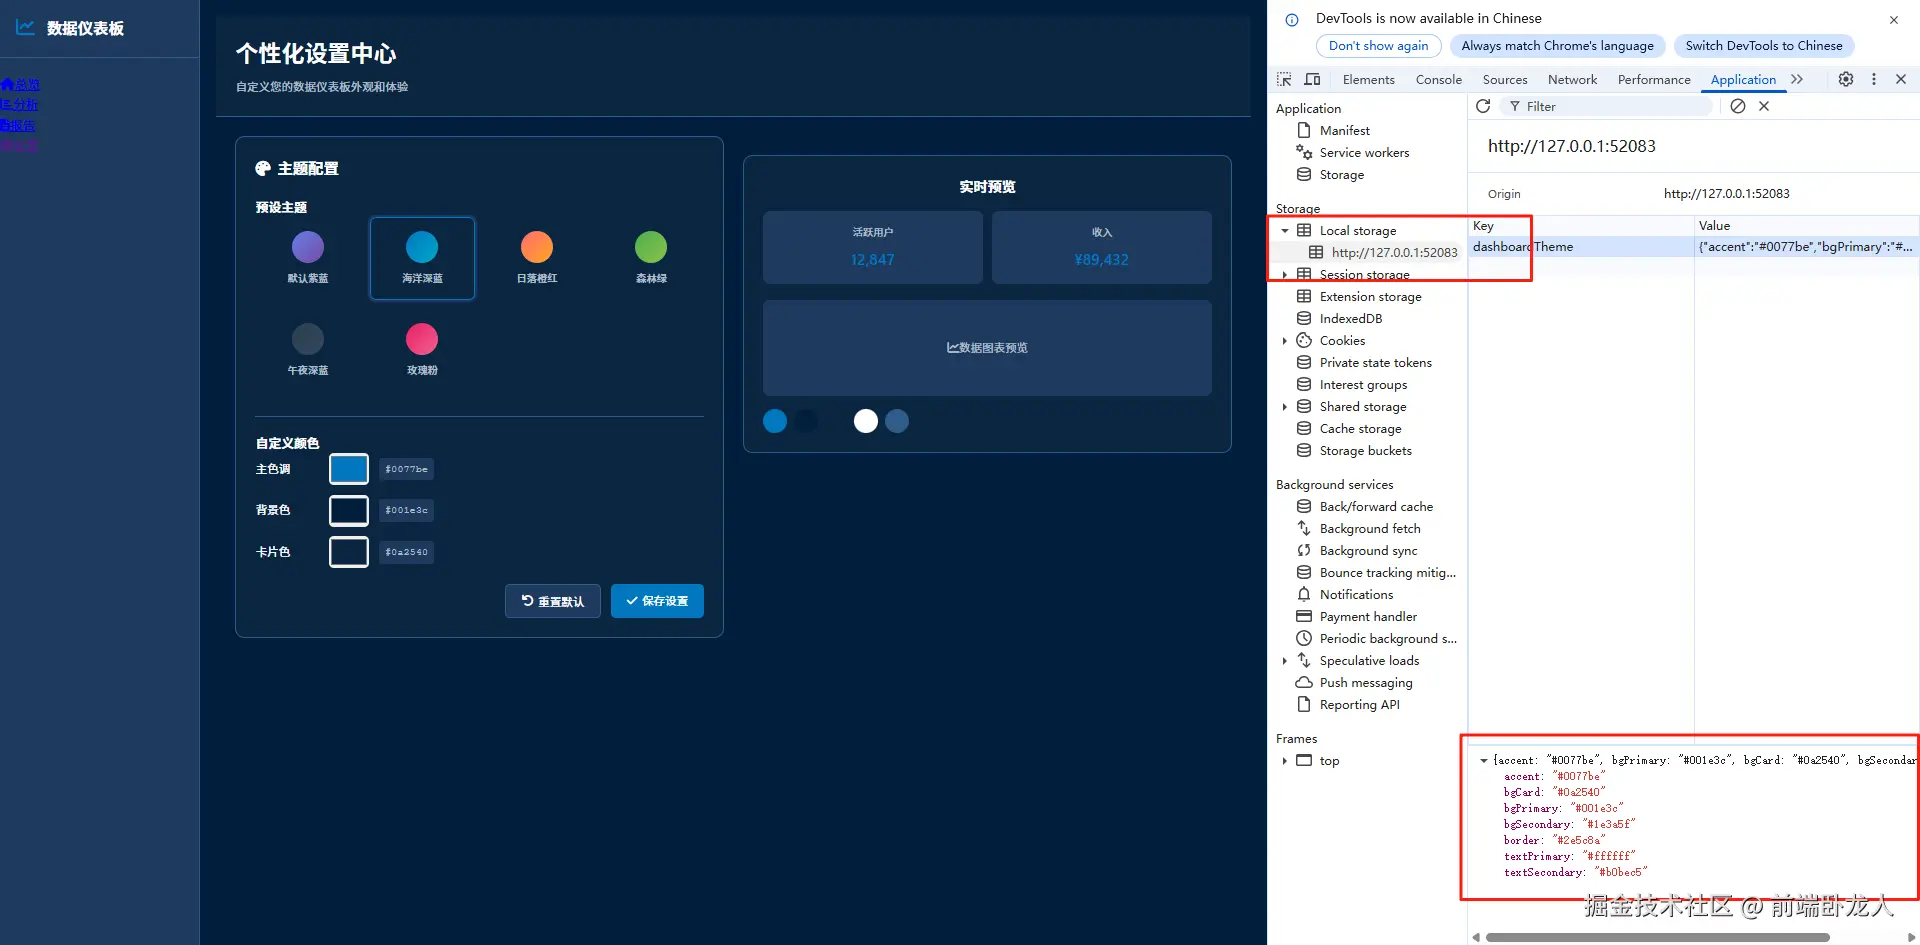Click the Manifest document icon
The image size is (1920, 945).
(x=1304, y=130)
